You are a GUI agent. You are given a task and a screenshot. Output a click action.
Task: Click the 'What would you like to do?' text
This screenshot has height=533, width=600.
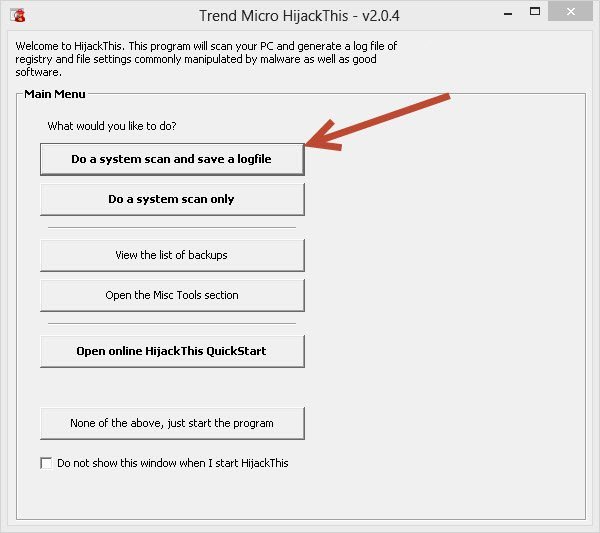point(112,126)
